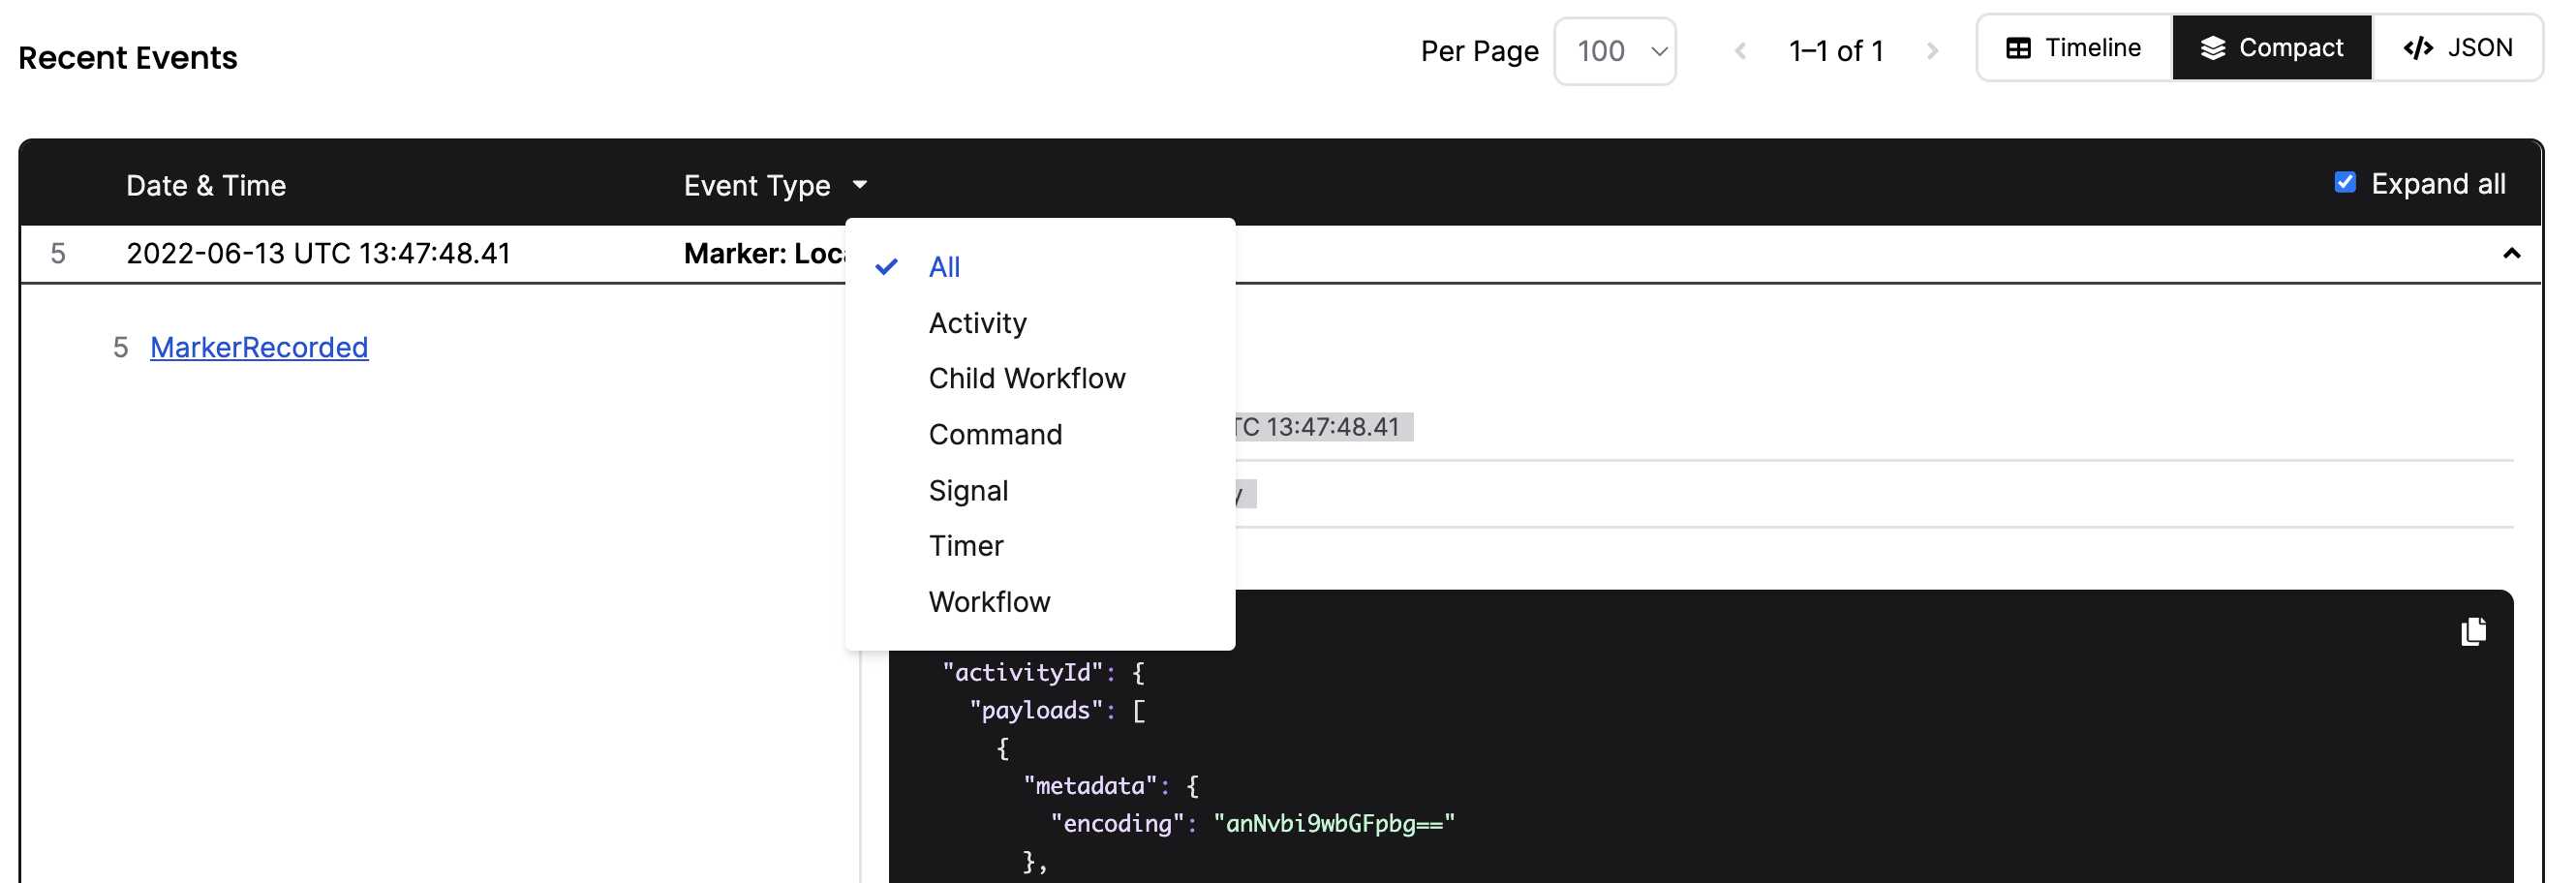Choose Child Workflow in the filter list
Image resolution: width=2576 pixels, height=883 pixels.
(x=1027, y=378)
